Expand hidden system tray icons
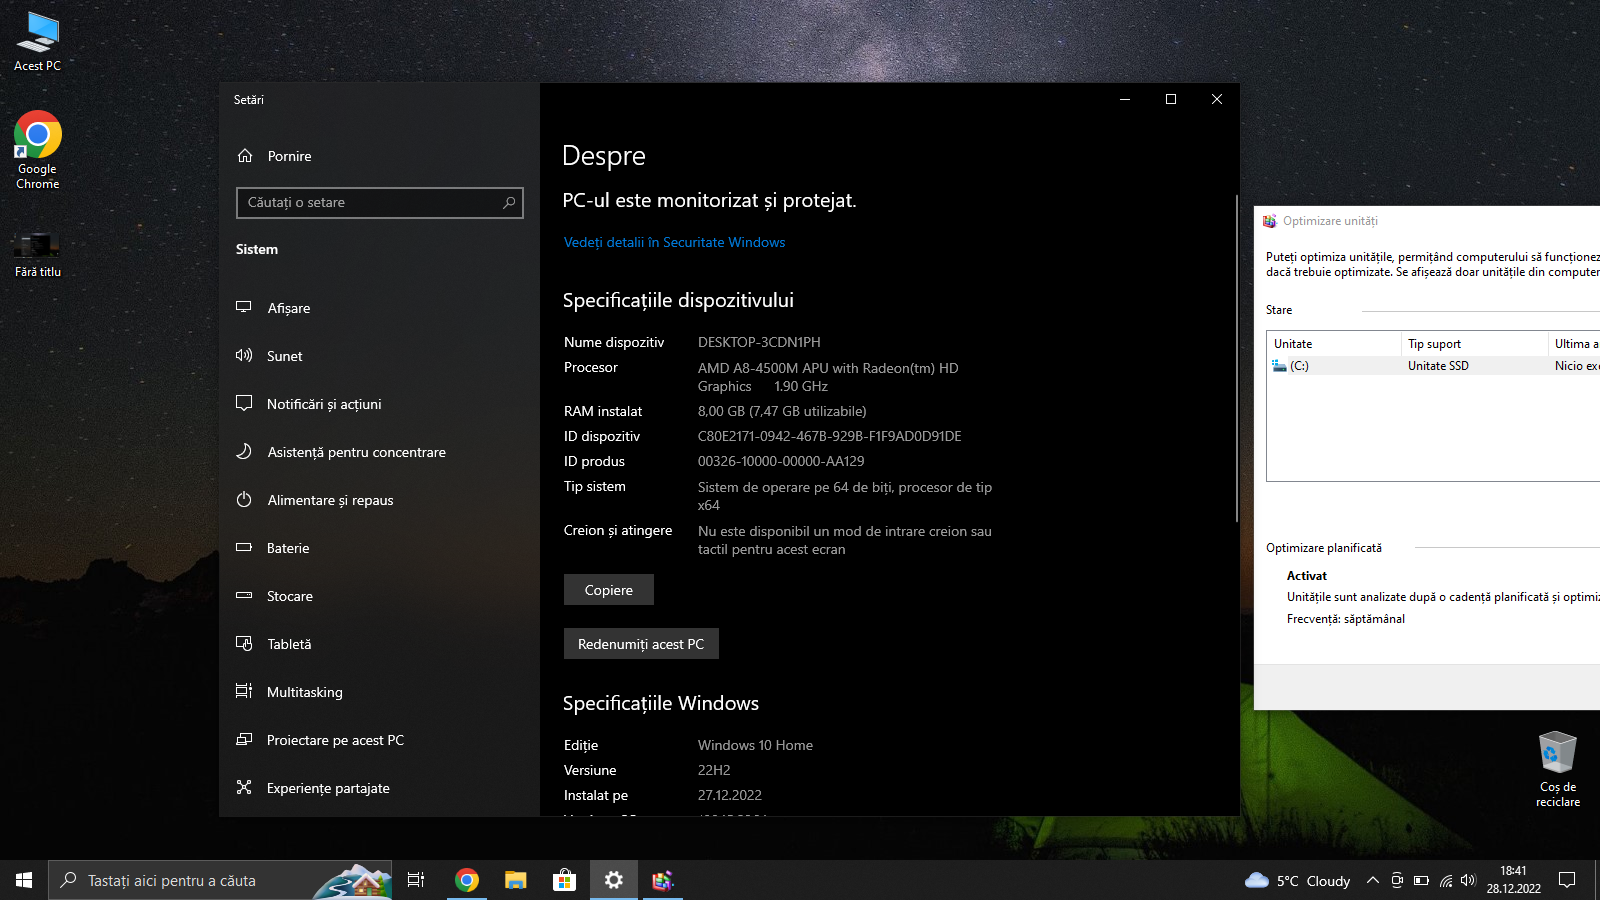 pyautogui.click(x=1373, y=881)
